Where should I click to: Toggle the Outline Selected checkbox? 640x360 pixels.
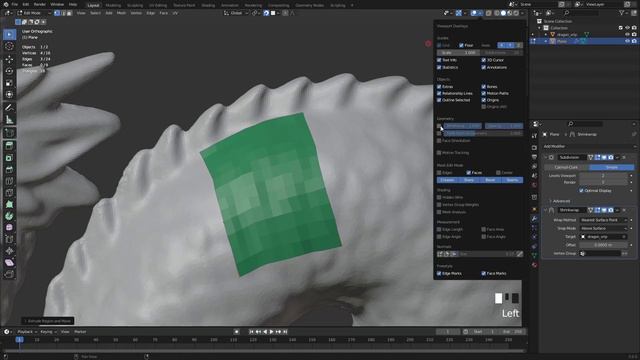point(439,100)
